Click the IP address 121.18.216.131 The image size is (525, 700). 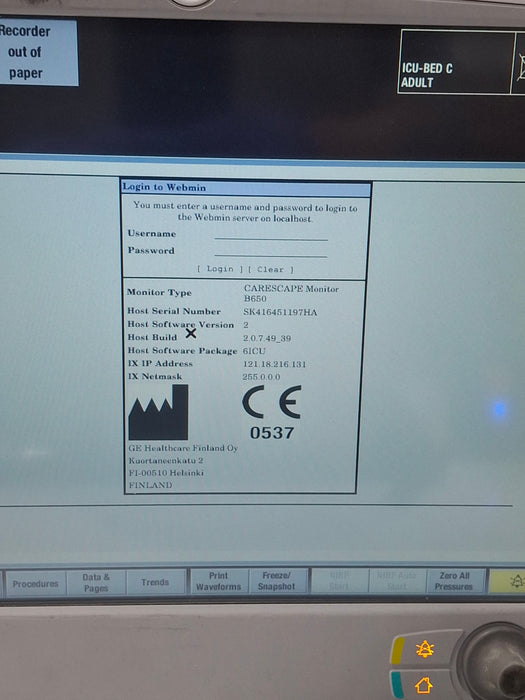click(x=275, y=364)
